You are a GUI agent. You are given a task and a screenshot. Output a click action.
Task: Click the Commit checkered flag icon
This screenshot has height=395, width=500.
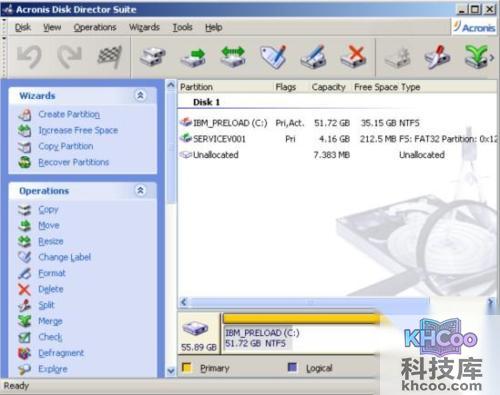[109, 57]
